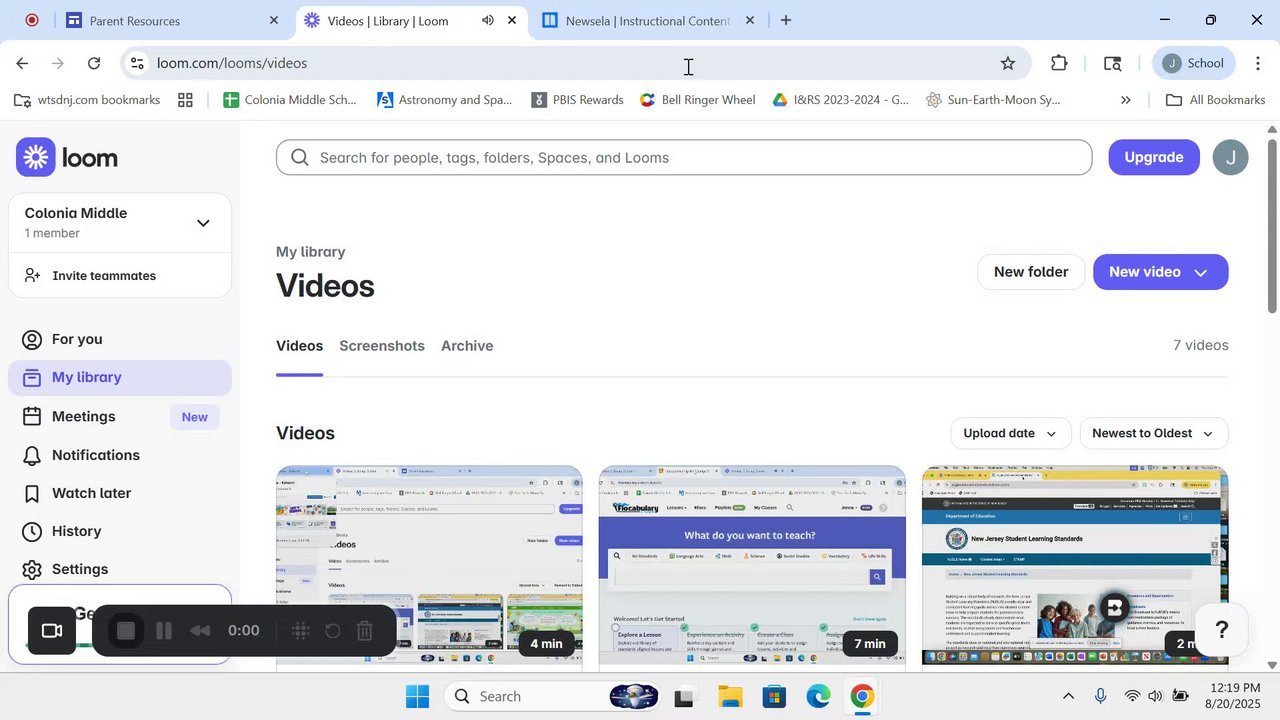Open a new browser tab

(x=786, y=20)
